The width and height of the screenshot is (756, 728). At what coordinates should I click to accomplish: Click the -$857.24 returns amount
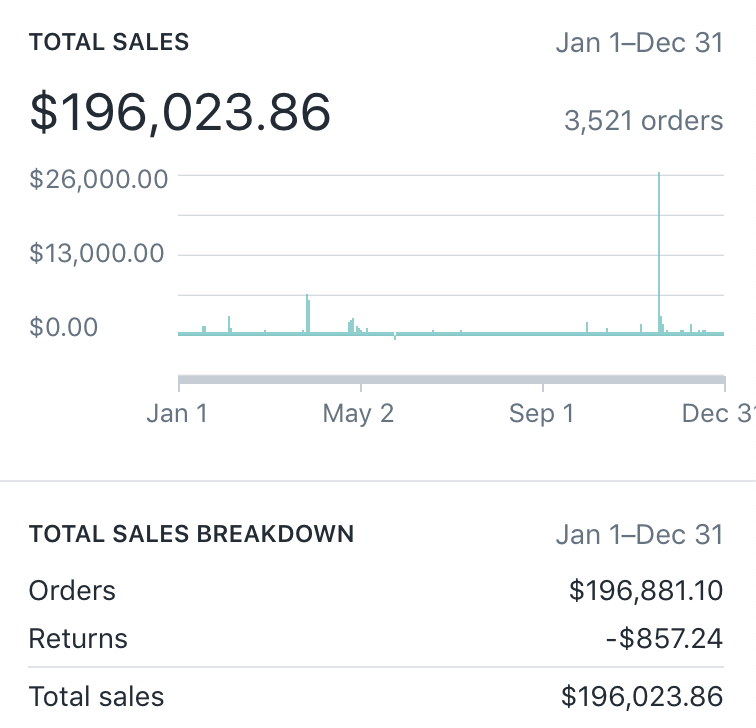click(664, 639)
